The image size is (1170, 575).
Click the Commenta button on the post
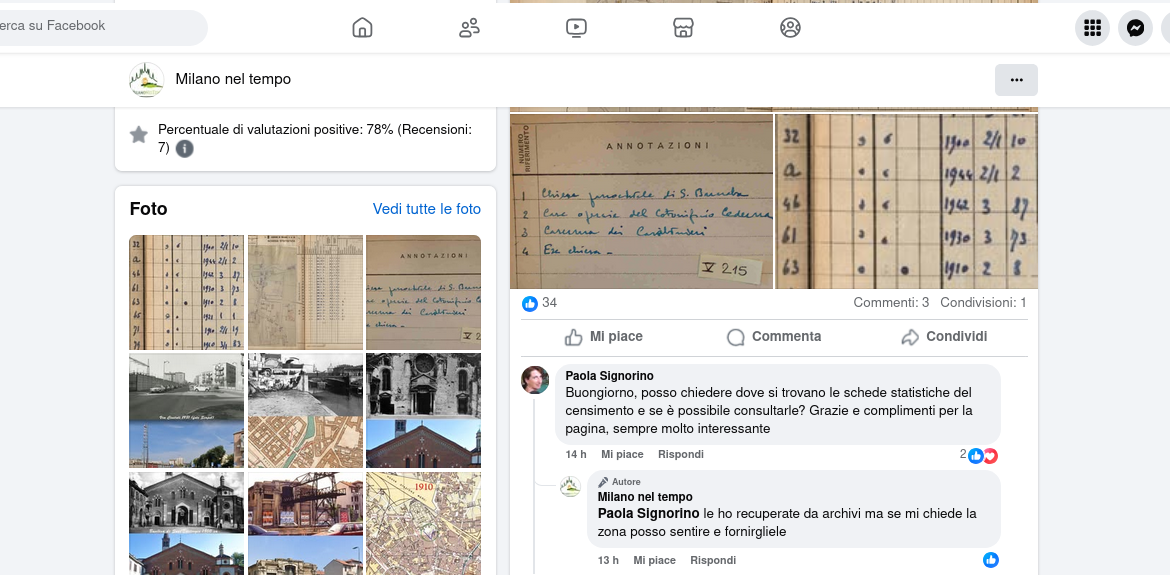[x=774, y=337]
